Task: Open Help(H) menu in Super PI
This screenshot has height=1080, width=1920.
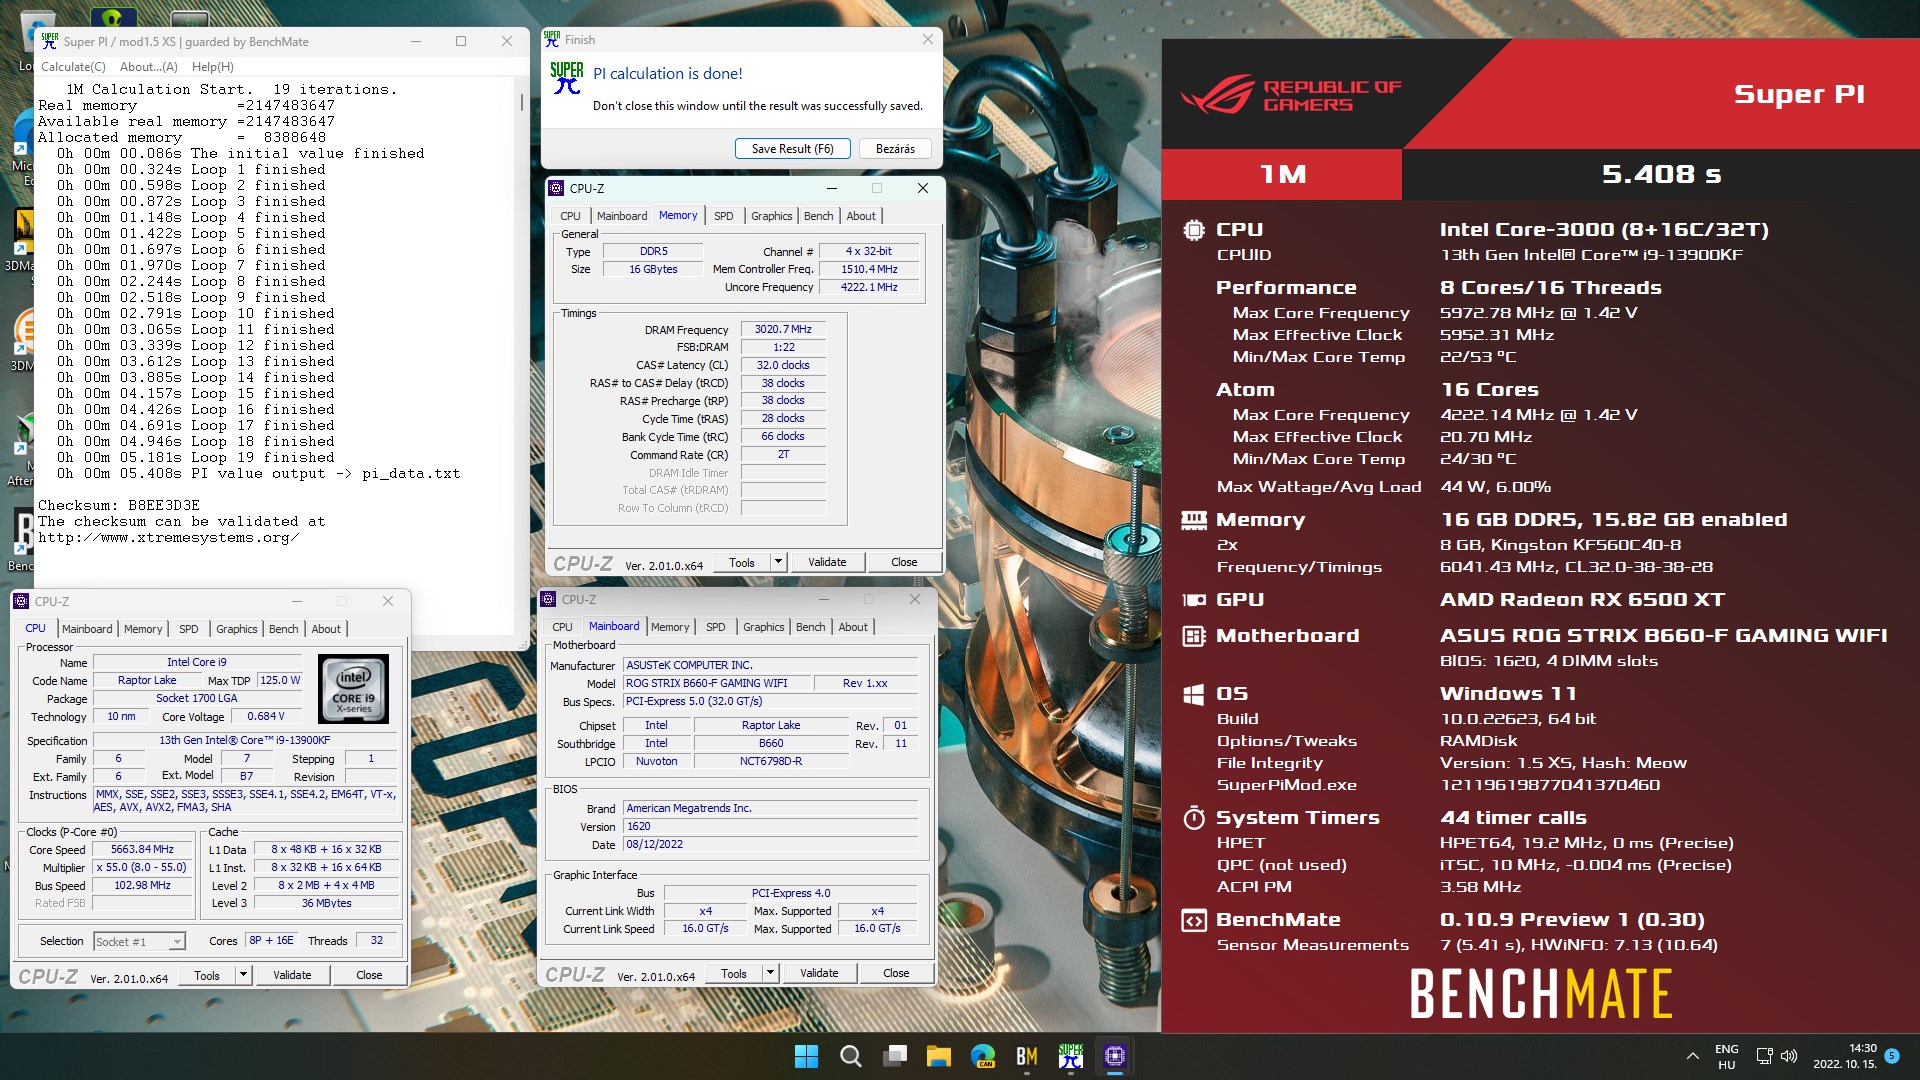Action: coord(212,67)
